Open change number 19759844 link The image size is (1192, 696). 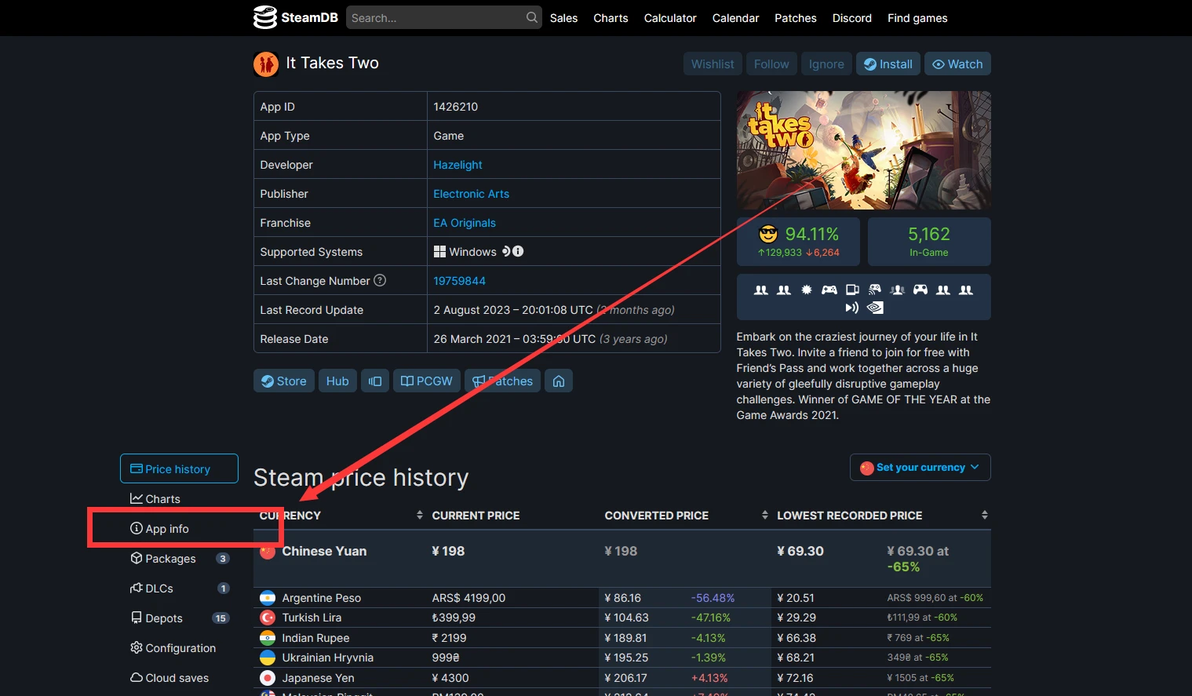459,280
